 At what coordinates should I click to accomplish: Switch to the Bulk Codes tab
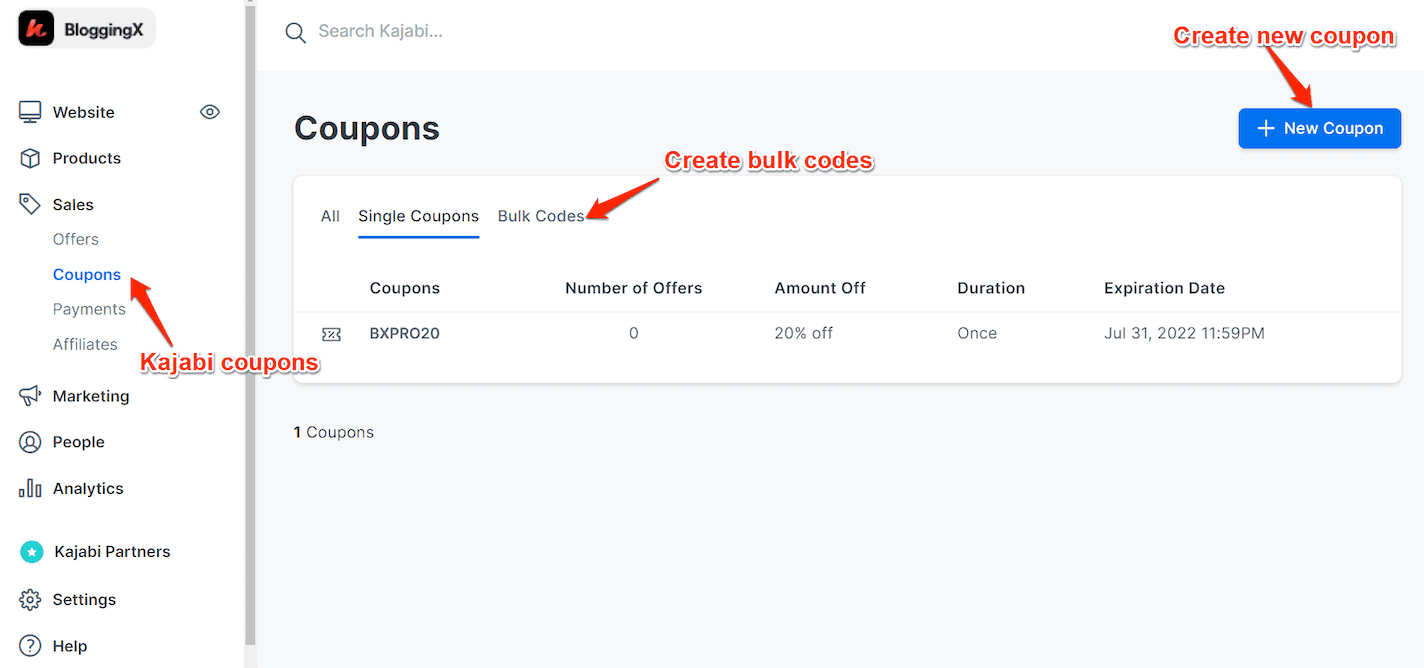tap(541, 216)
